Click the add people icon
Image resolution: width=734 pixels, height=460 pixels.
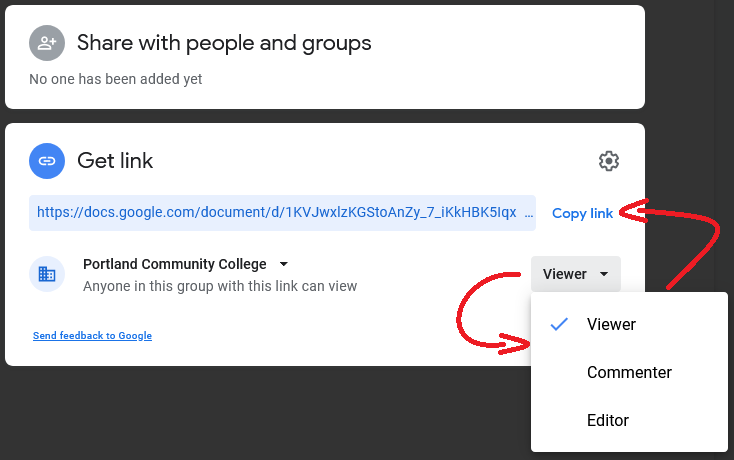tap(46, 43)
